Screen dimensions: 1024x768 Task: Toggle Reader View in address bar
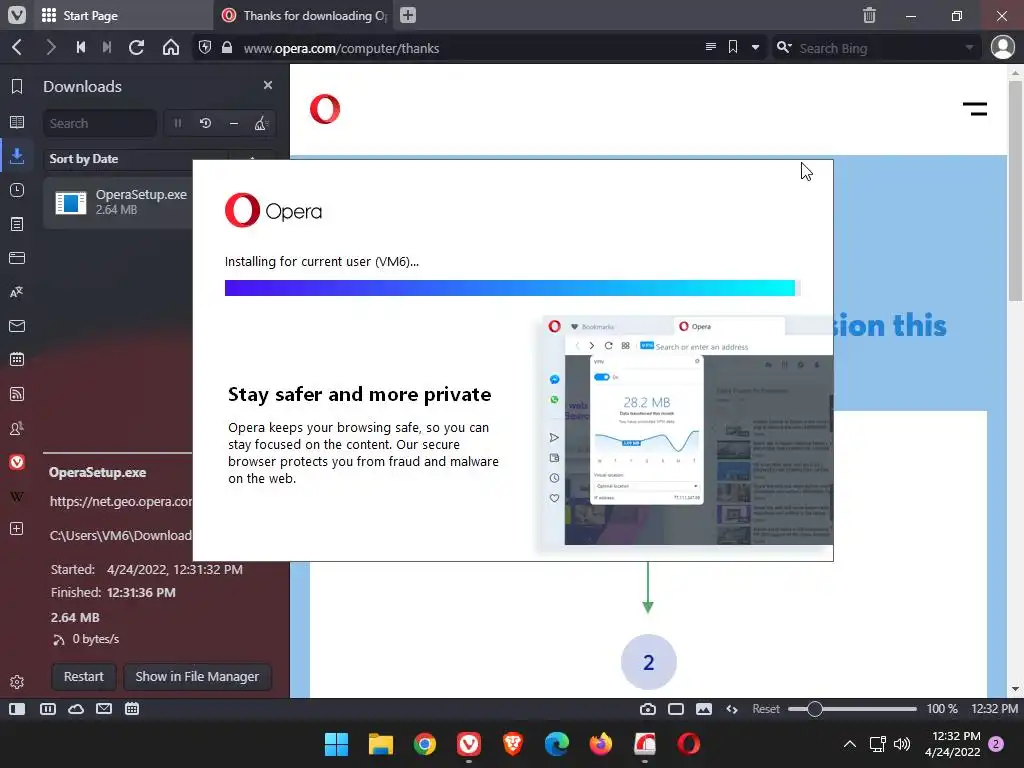(711, 47)
